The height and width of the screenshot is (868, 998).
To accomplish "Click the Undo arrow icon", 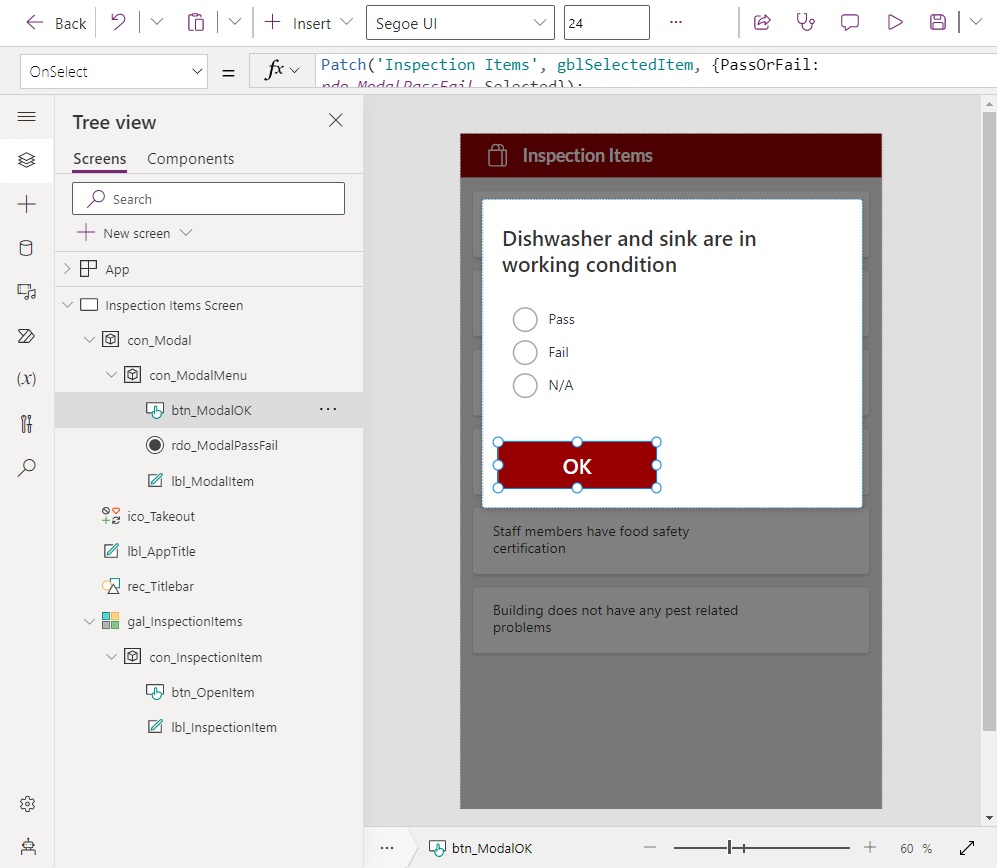I will pos(118,23).
